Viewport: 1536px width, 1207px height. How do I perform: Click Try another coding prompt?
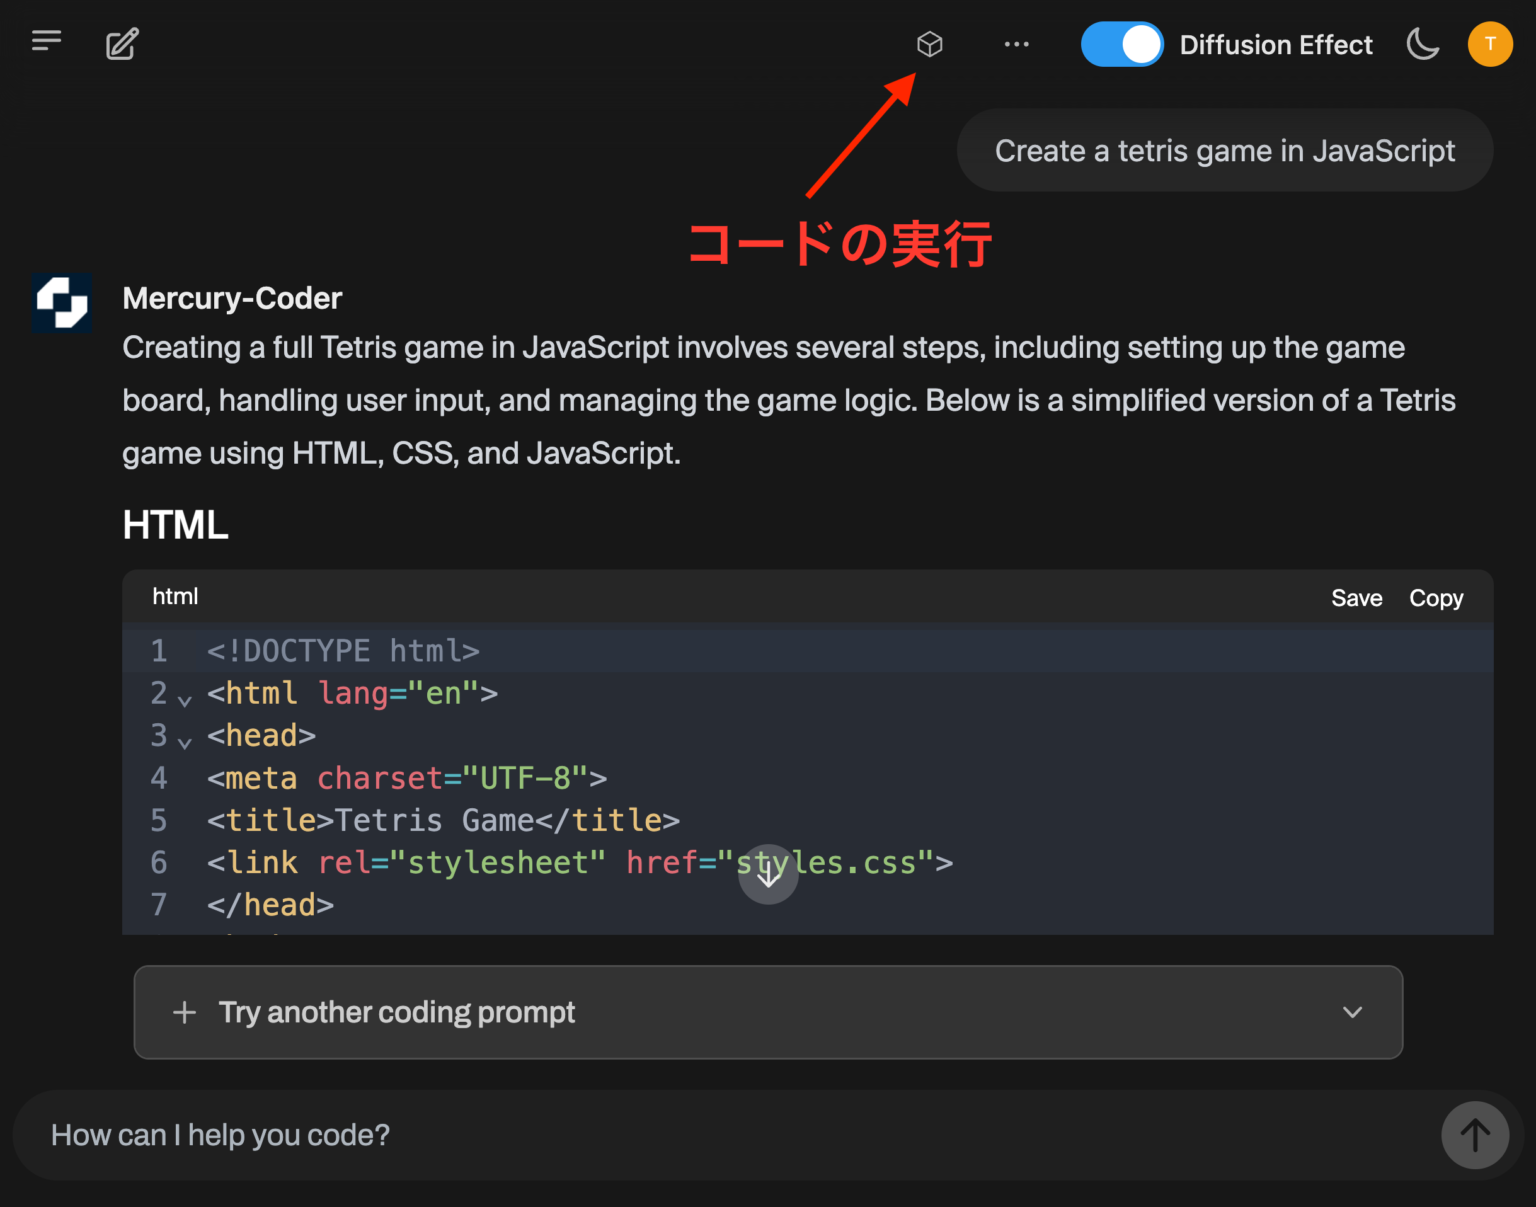pos(397,1012)
